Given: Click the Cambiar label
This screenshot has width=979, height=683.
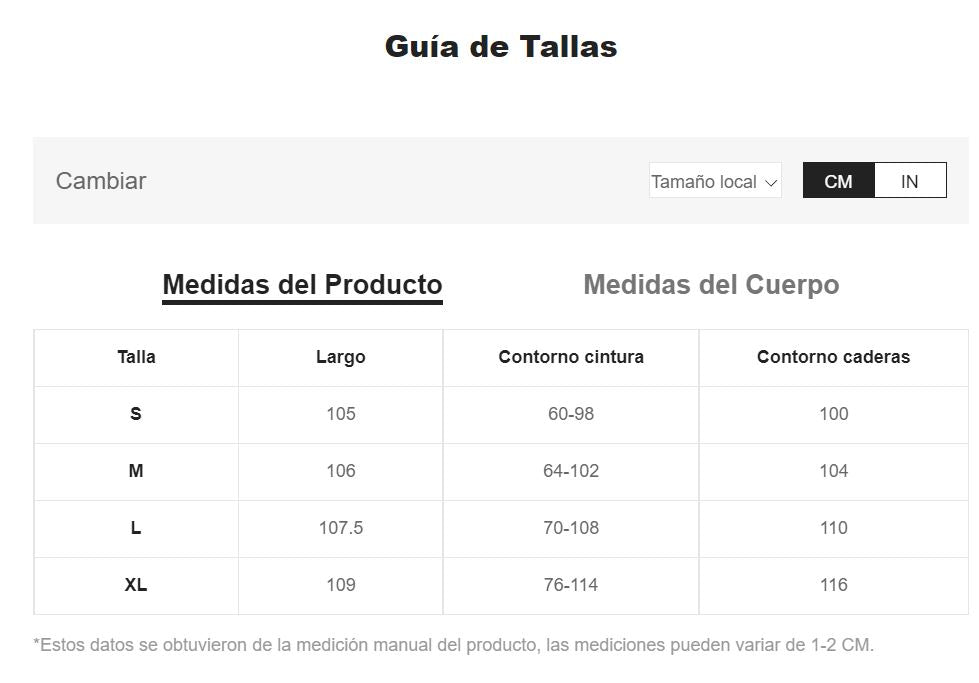Looking at the screenshot, I should [x=101, y=181].
